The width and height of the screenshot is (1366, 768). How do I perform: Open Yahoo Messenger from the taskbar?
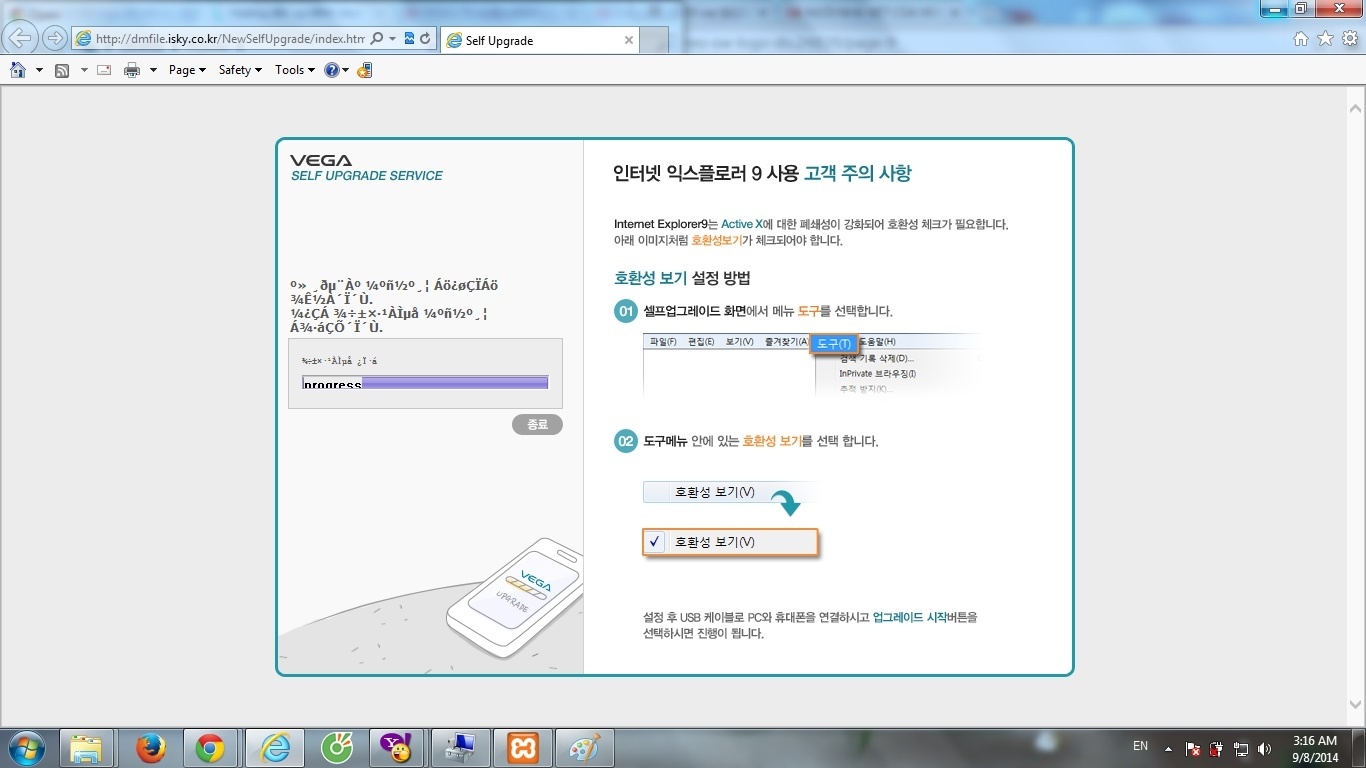(x=398, y=748)
